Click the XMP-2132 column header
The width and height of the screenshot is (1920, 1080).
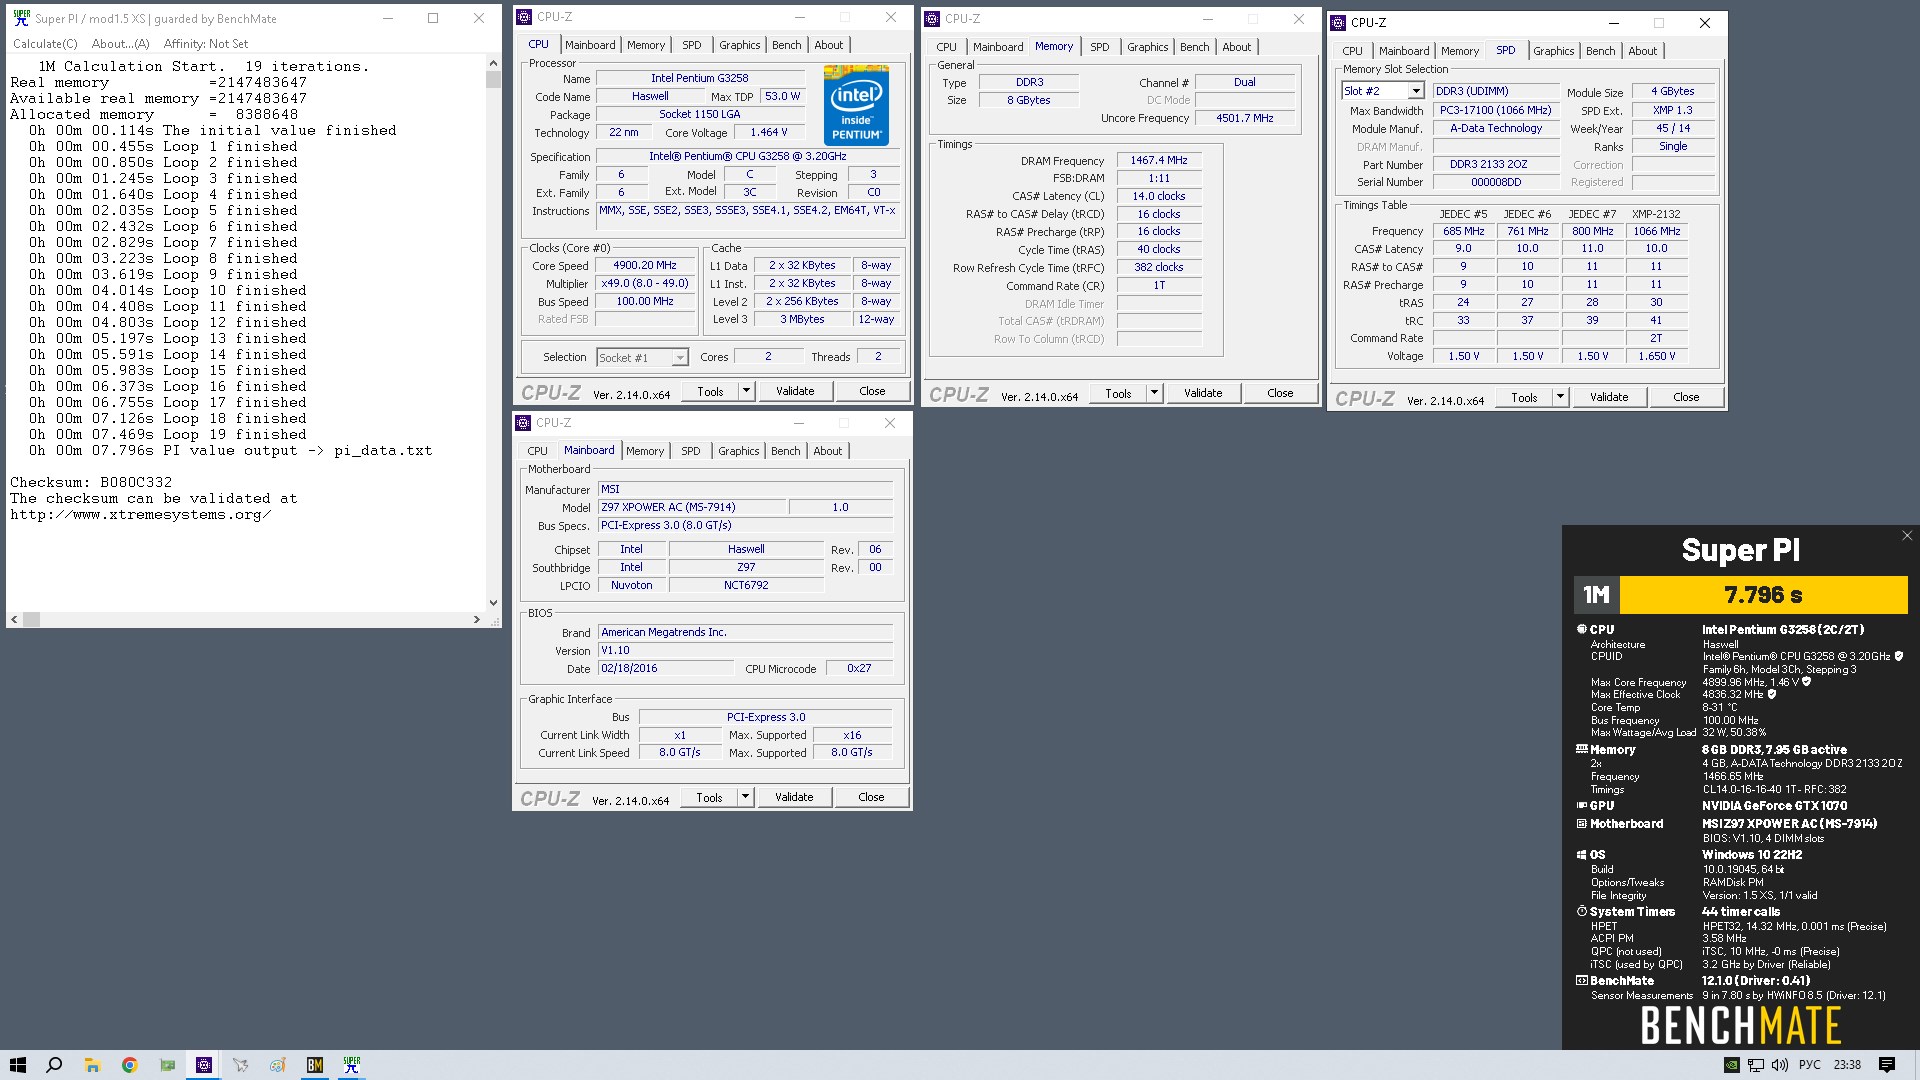tap(1656, 214)
